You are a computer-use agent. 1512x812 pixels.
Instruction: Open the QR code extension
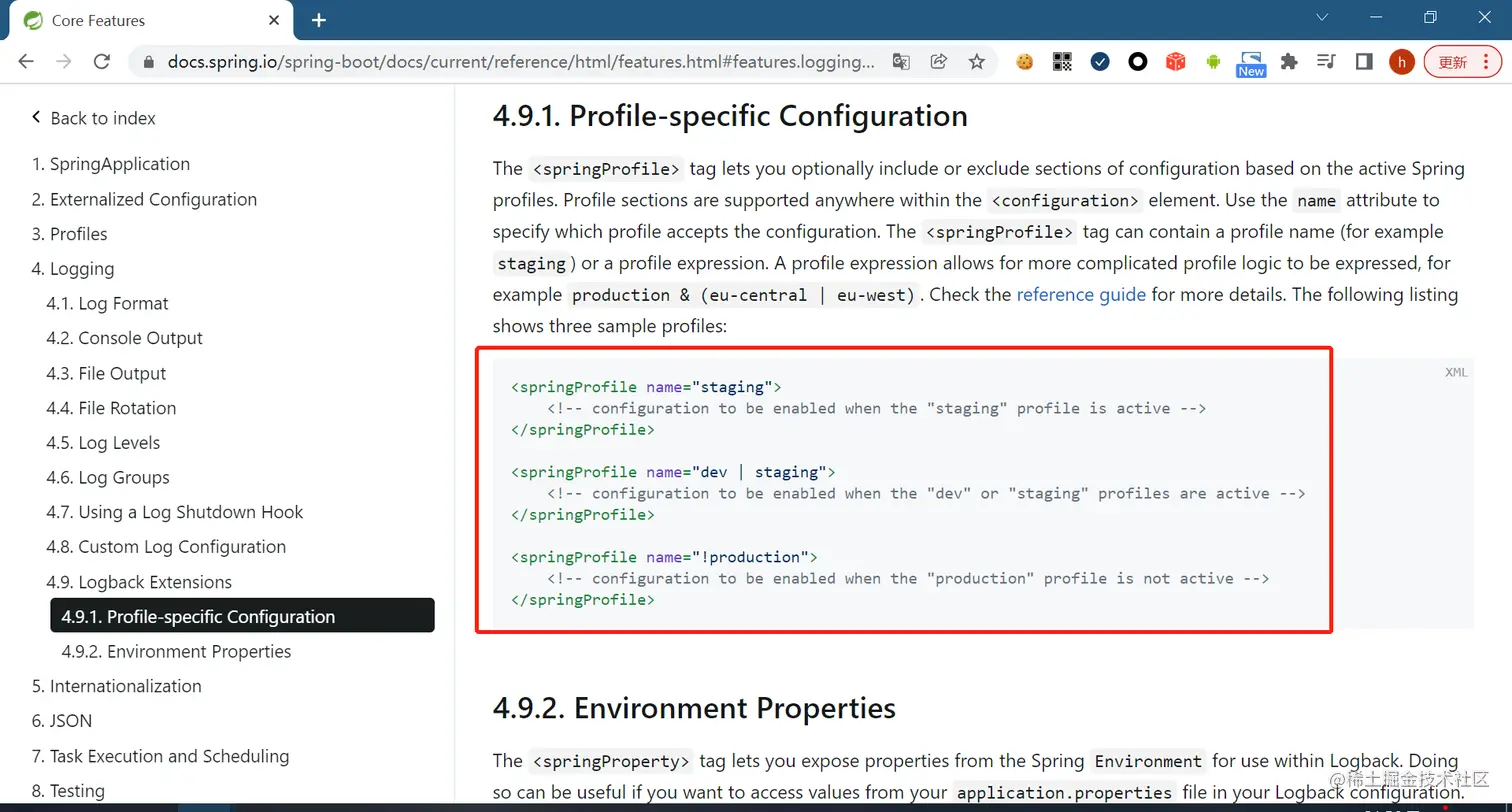pos(1062,62)
